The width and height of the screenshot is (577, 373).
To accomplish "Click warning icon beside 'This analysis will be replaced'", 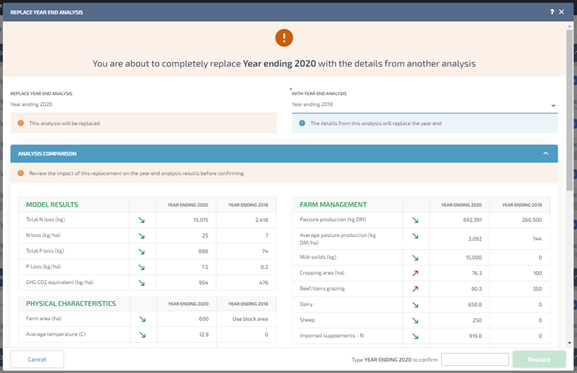I will [x=21, y=123].
